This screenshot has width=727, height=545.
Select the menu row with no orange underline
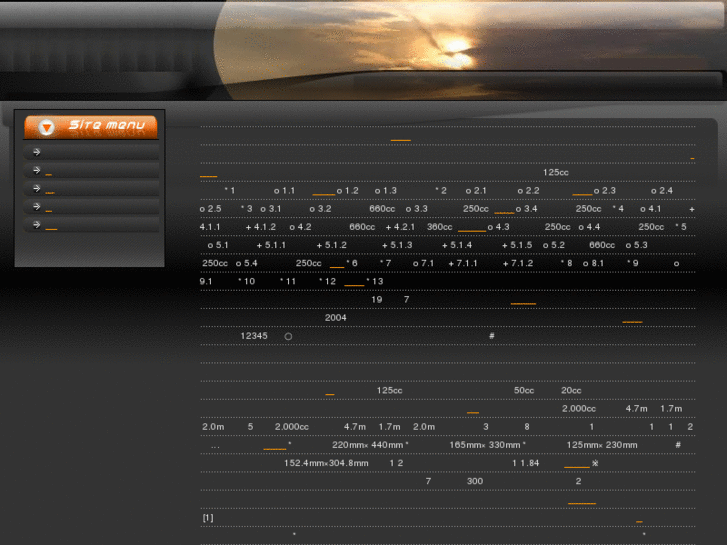tap(91, 152)
